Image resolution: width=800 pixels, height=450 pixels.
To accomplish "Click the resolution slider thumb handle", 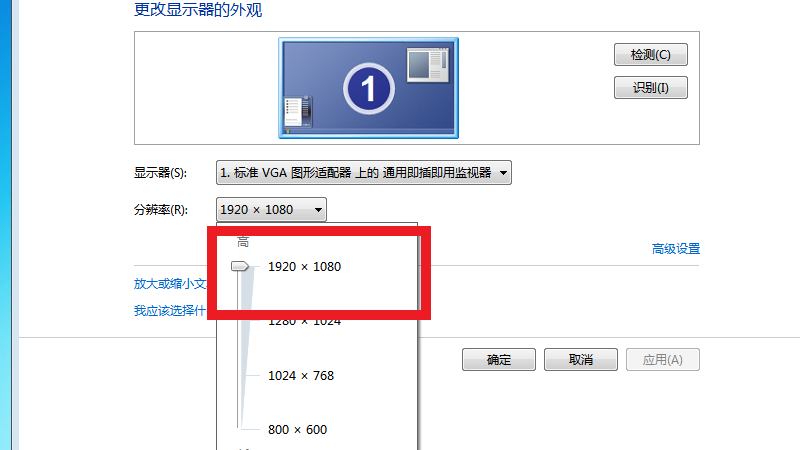I will click(240, 266).
